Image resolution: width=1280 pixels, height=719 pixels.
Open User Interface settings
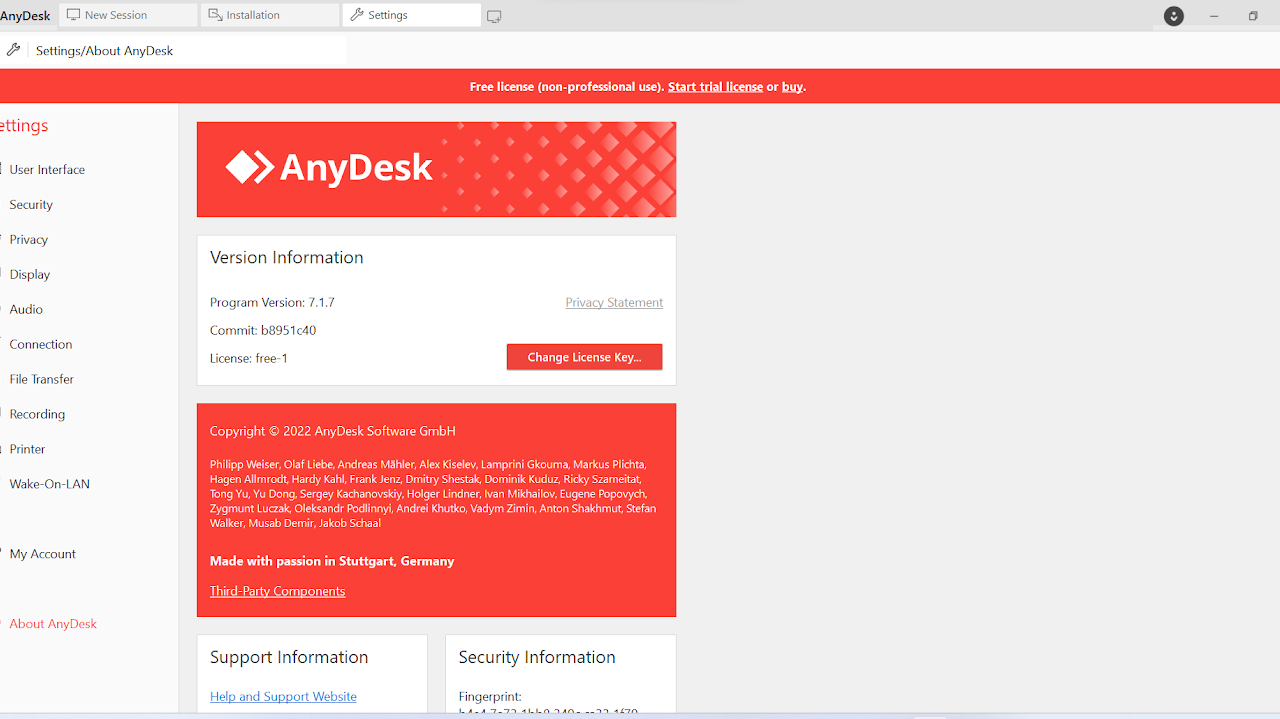coord(47,170)
